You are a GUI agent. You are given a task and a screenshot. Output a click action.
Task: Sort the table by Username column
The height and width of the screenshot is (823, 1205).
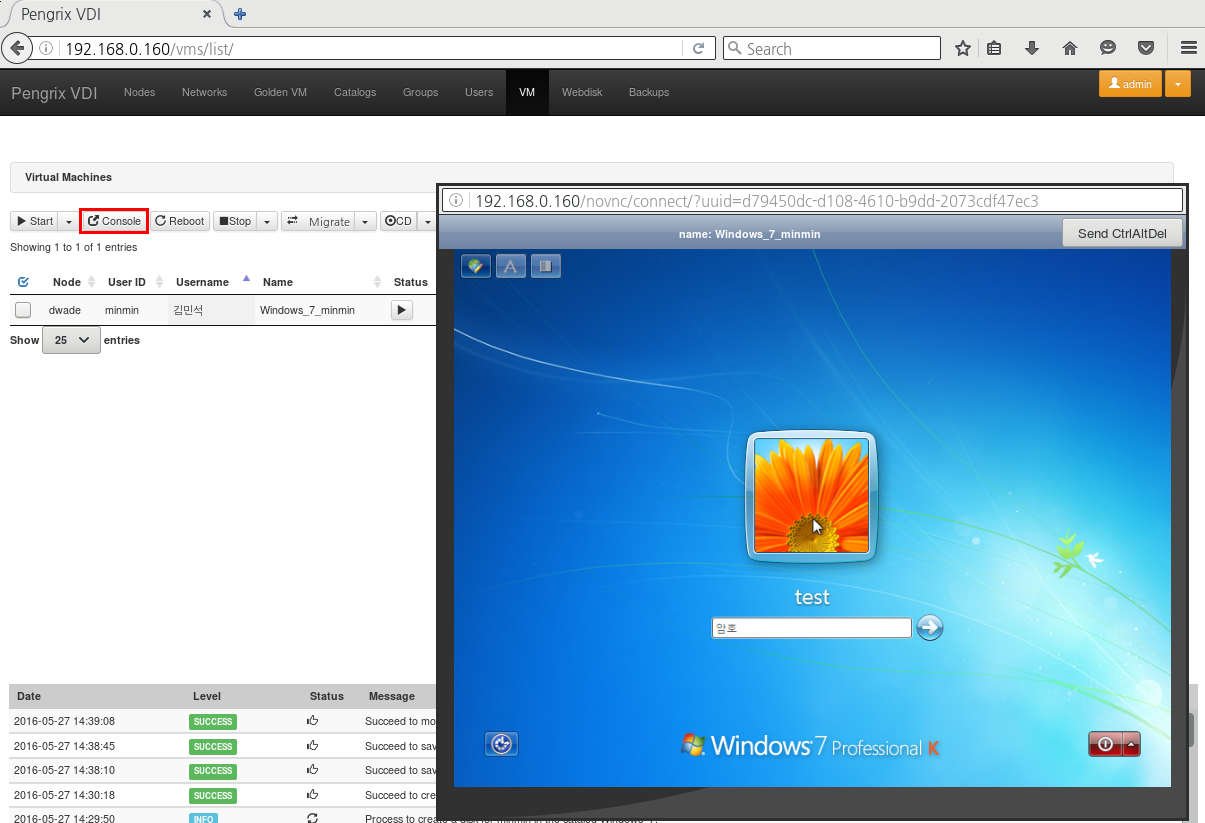coord(210,282)
